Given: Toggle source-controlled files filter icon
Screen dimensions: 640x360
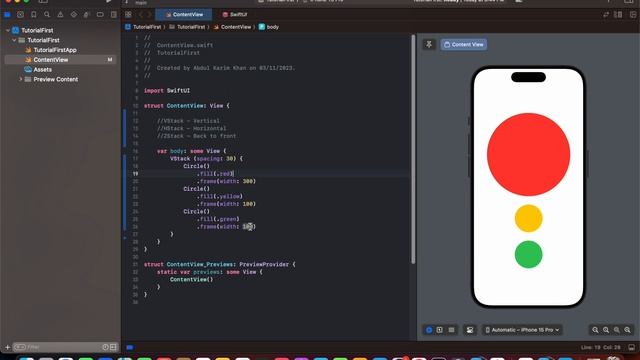Looking at the screenshot, I should click(x=113, y=347).
